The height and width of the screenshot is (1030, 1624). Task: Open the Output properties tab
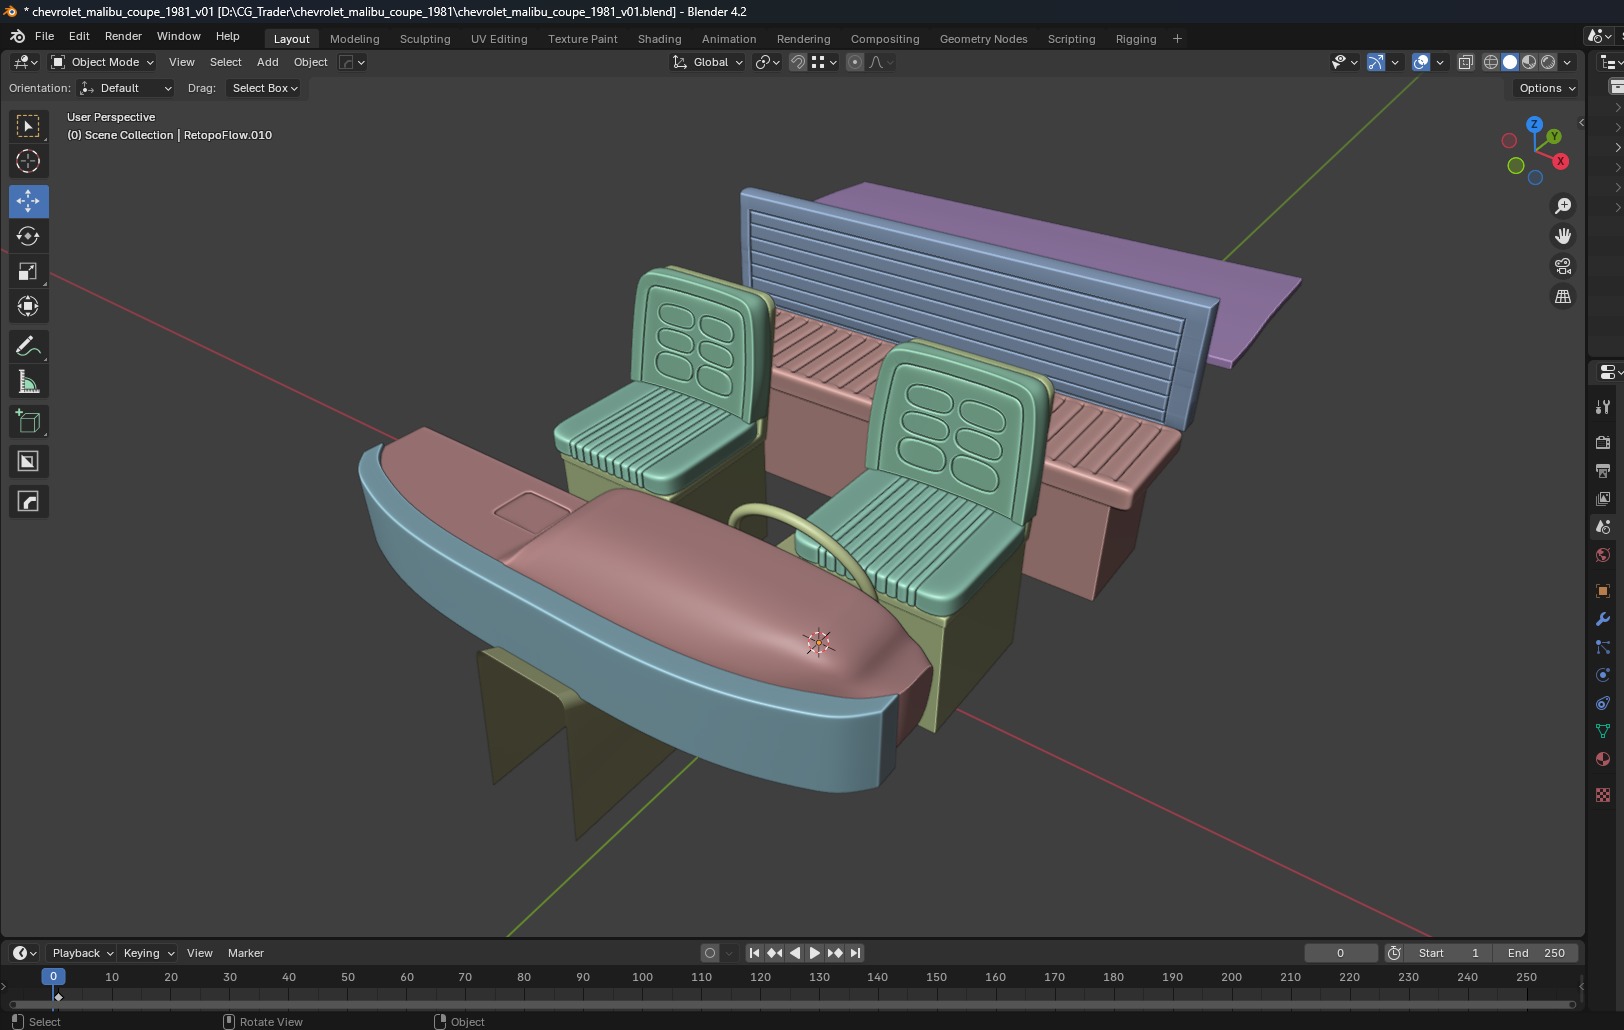pyautogui.click(x=1603, y=470)
